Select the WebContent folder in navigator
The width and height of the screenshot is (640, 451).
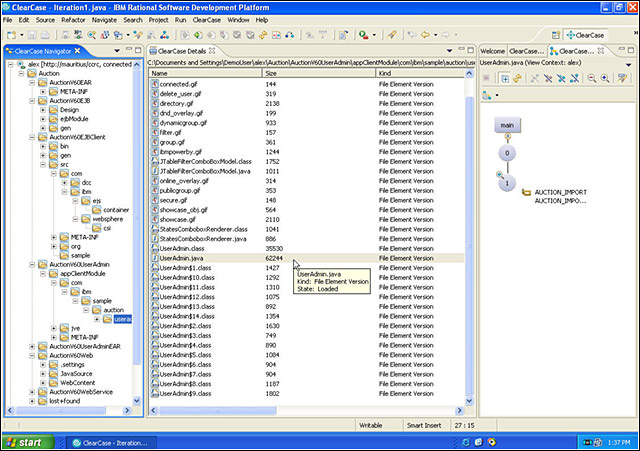pos(78,383)
